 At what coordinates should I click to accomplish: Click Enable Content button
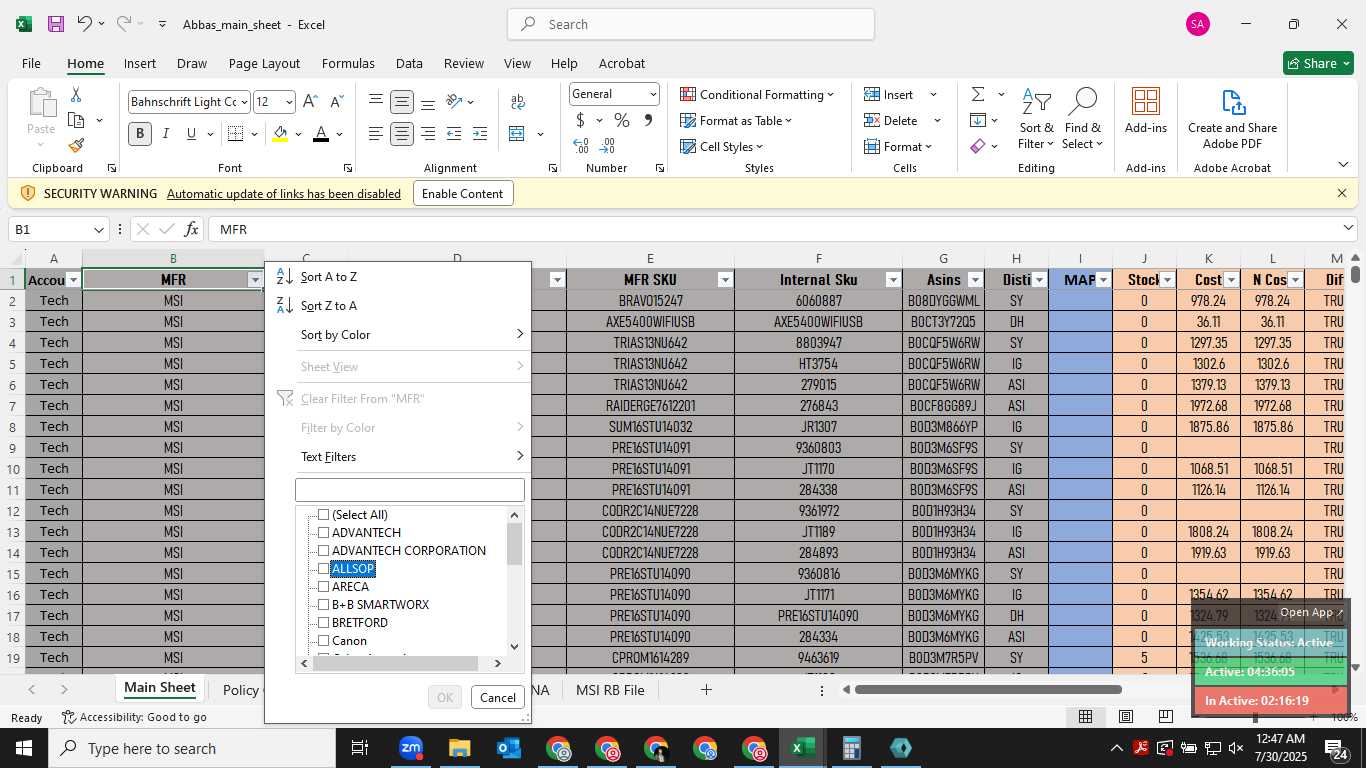click(x=463, y=194)
